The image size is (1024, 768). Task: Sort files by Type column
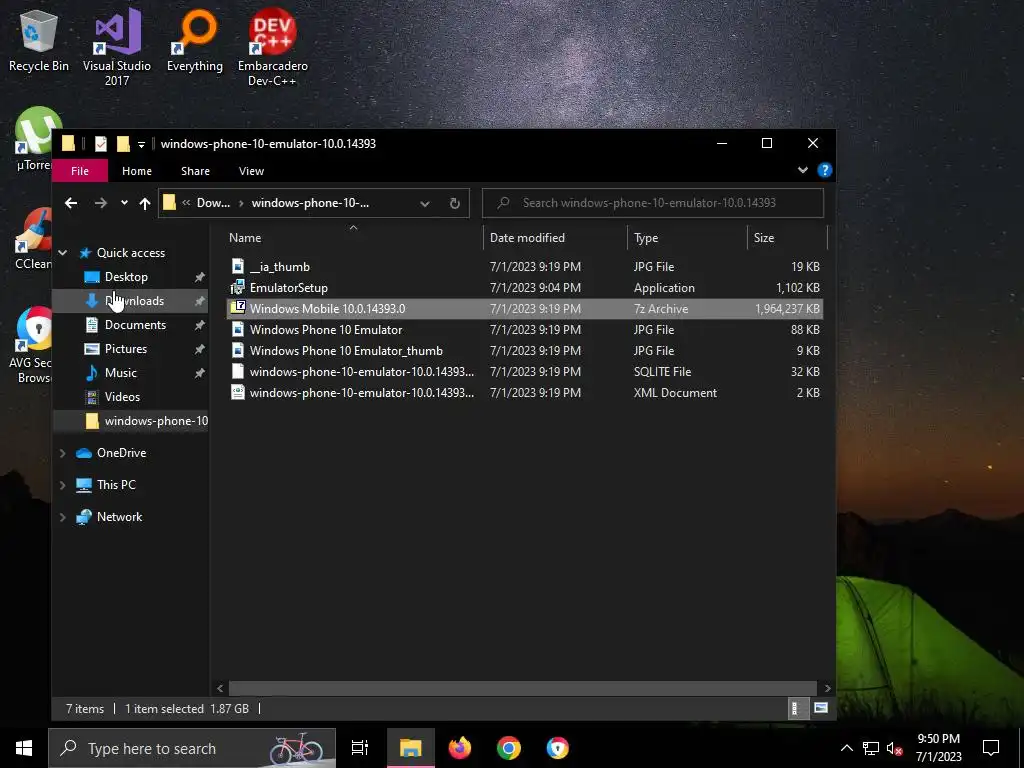pos(646,238)
